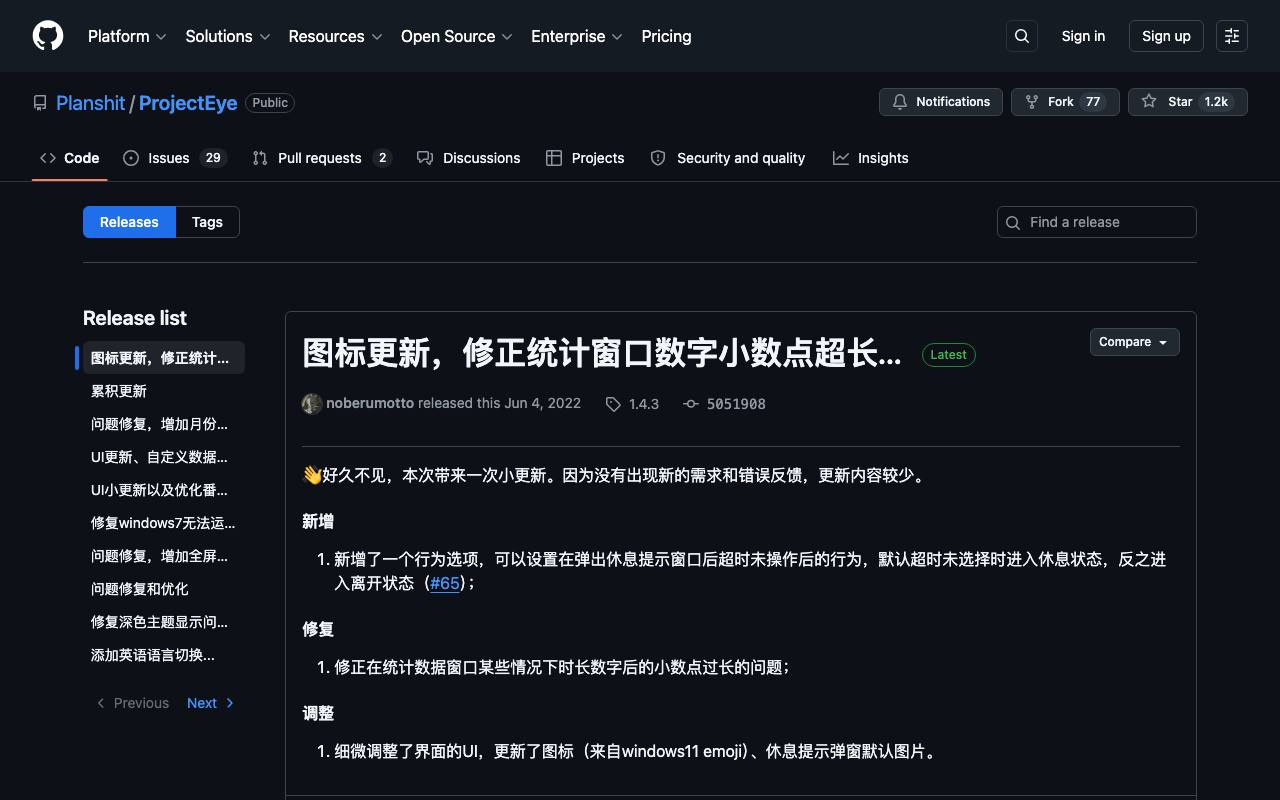Click the Fork icon
This screenshot has width=1280, height=800.
click(x=1032, y=102)
